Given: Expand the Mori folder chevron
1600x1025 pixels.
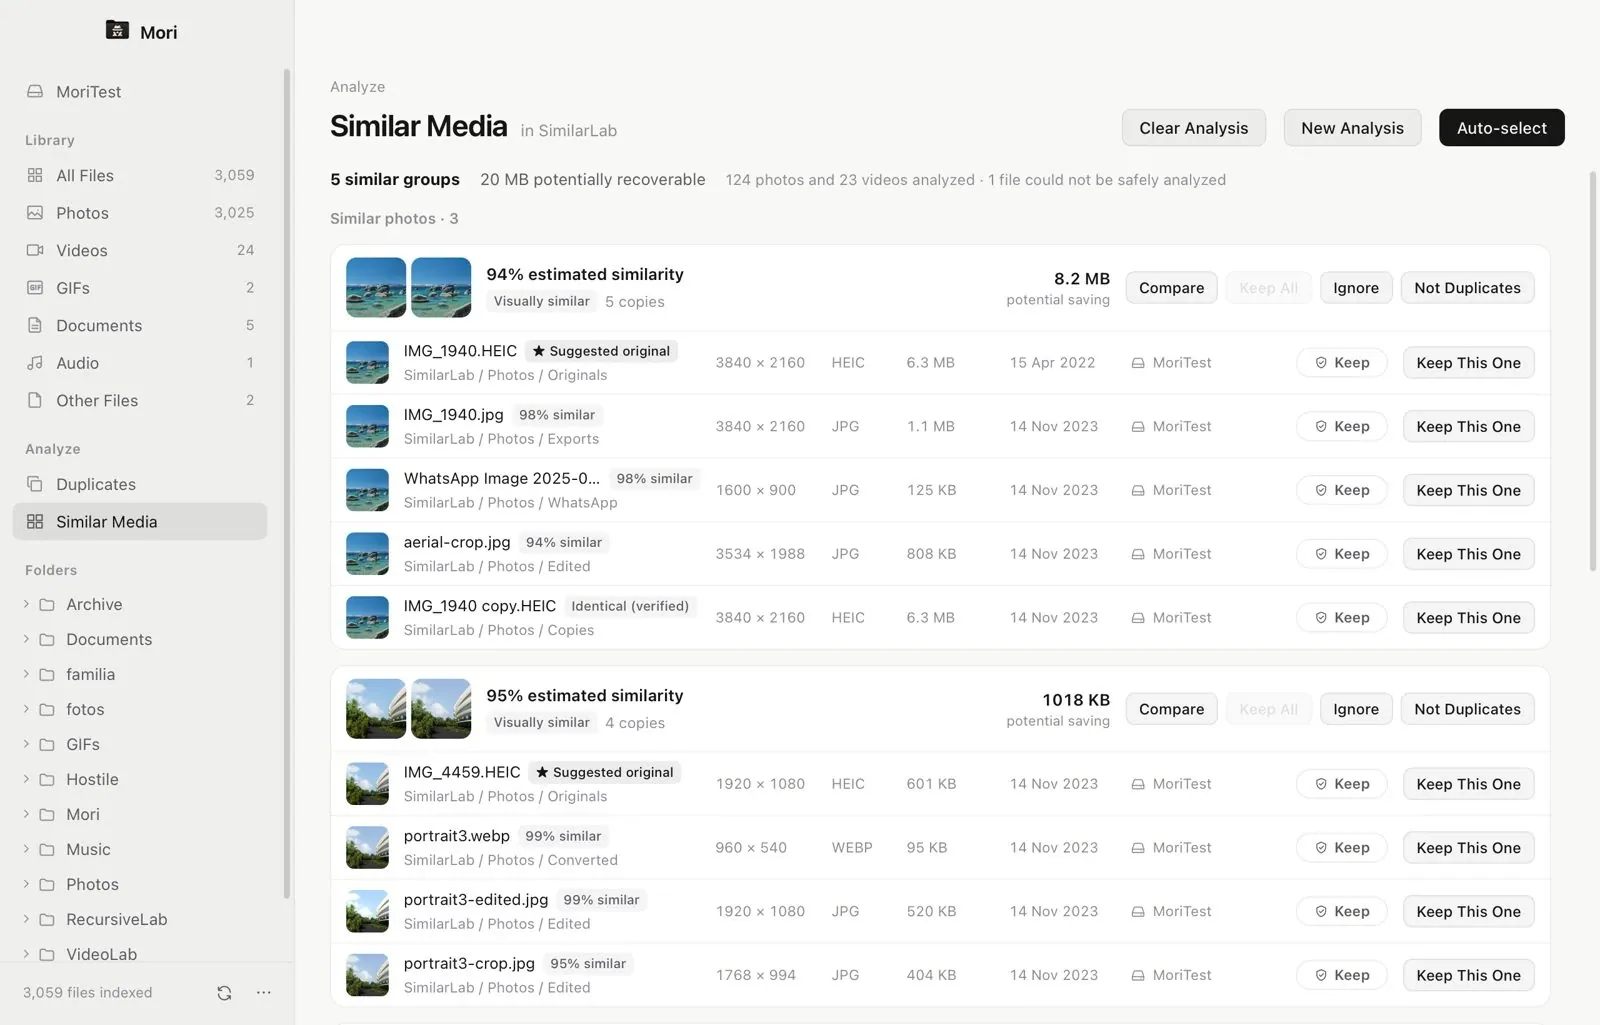Looking at the screenshot, I should pos(26,815).
